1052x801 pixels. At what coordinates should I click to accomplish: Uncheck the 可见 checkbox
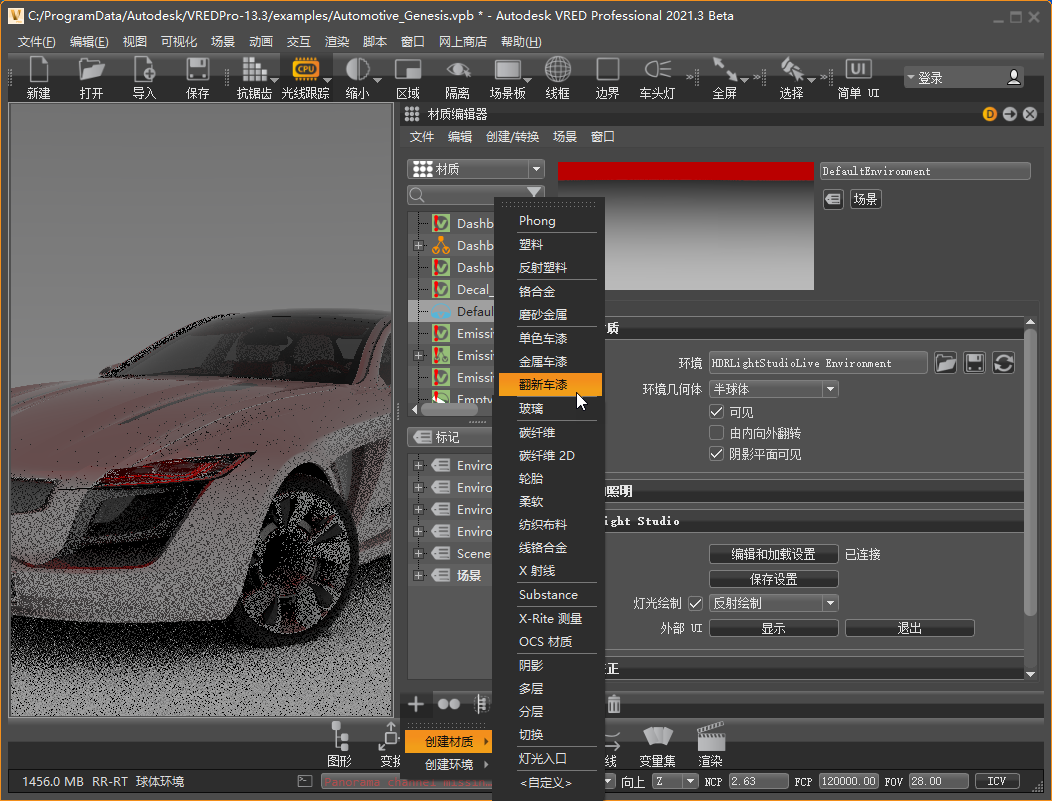pos(716,411)
